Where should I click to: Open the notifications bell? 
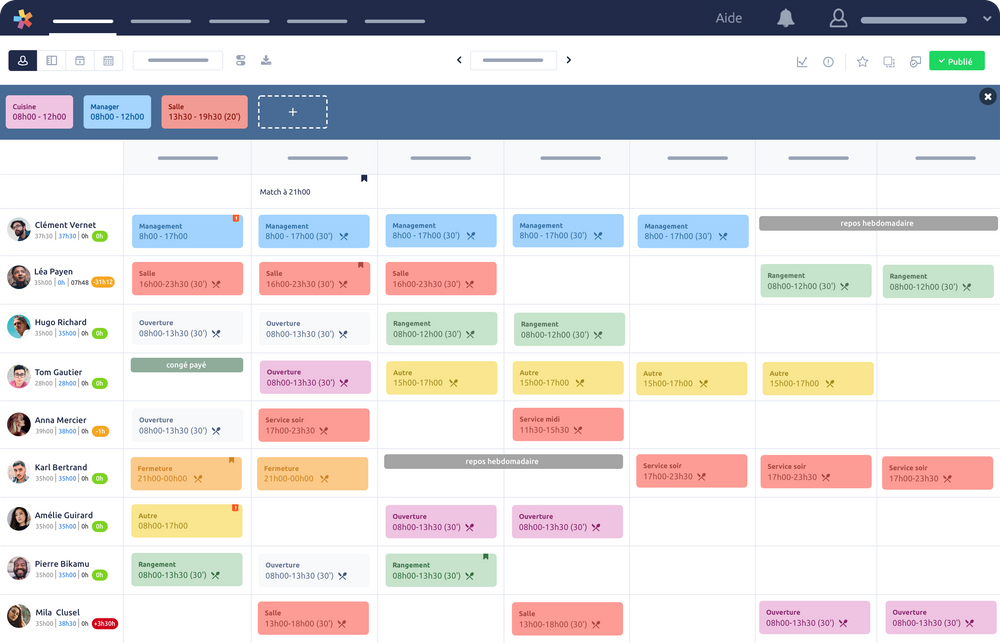tap(786, 18)
